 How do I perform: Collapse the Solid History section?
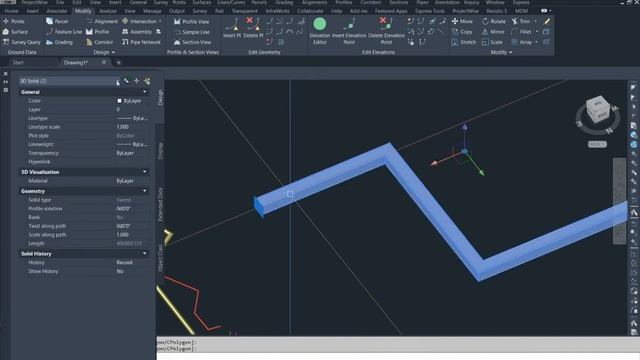tap(144, 253)
